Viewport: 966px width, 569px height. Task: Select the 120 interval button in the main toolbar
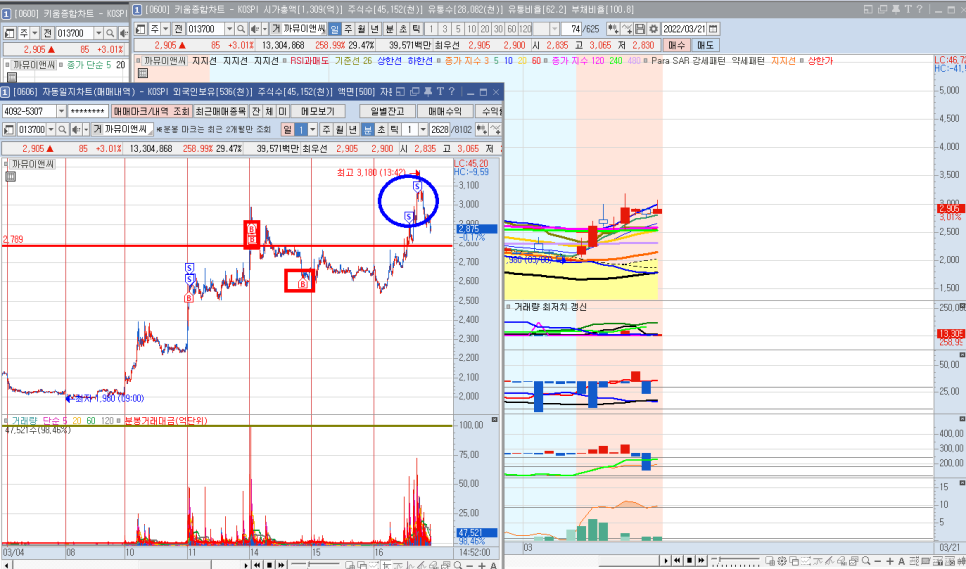point(526,29)
